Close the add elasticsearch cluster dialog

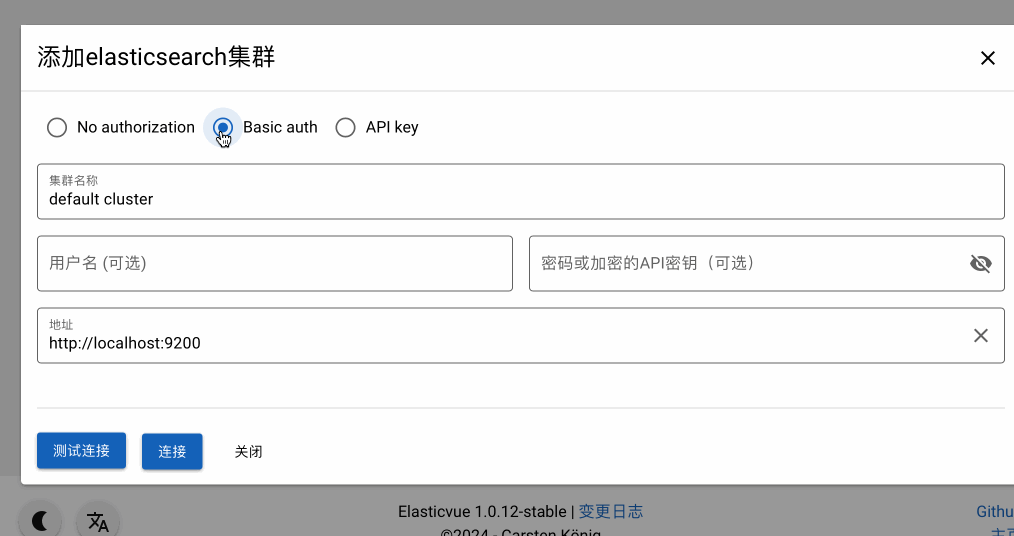[x=987, y=58]
